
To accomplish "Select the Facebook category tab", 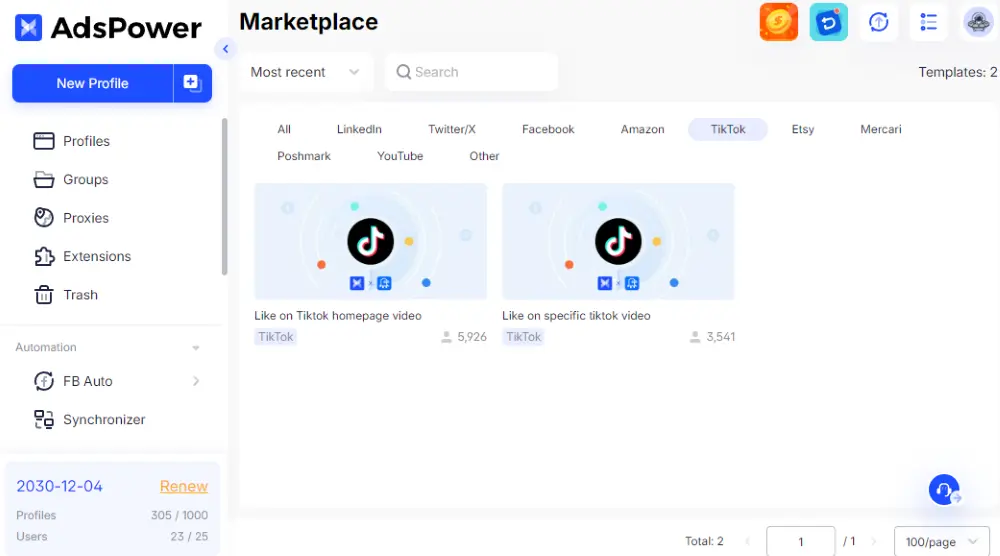I will coord(548,129).
